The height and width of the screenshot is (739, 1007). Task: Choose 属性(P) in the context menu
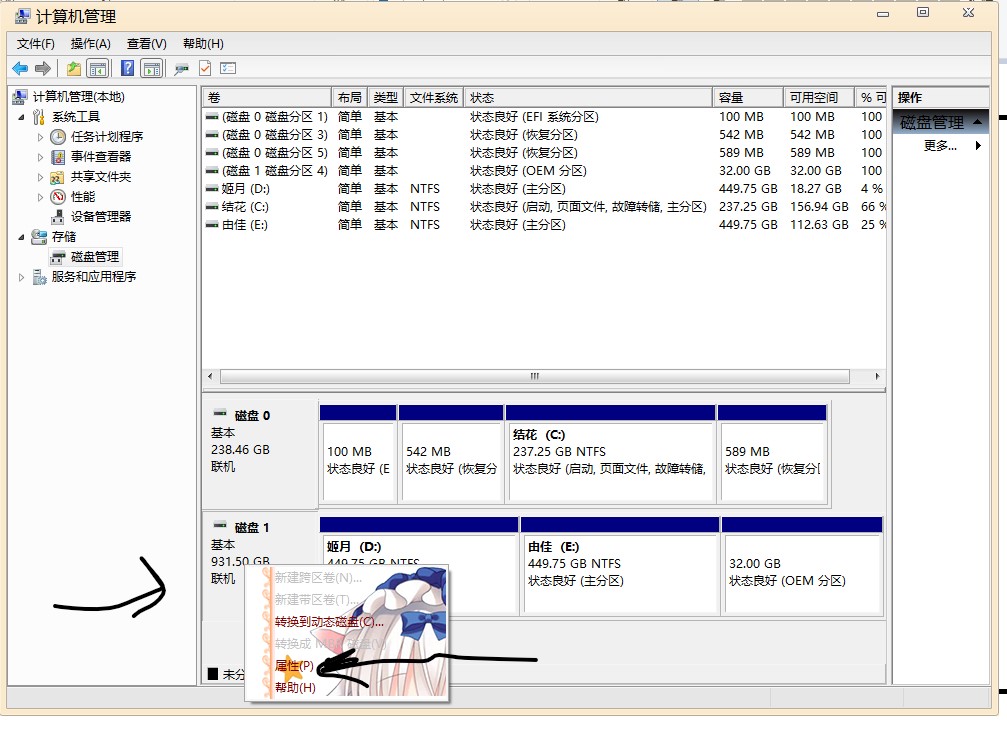pyautogui.click(x=294, y=665)
